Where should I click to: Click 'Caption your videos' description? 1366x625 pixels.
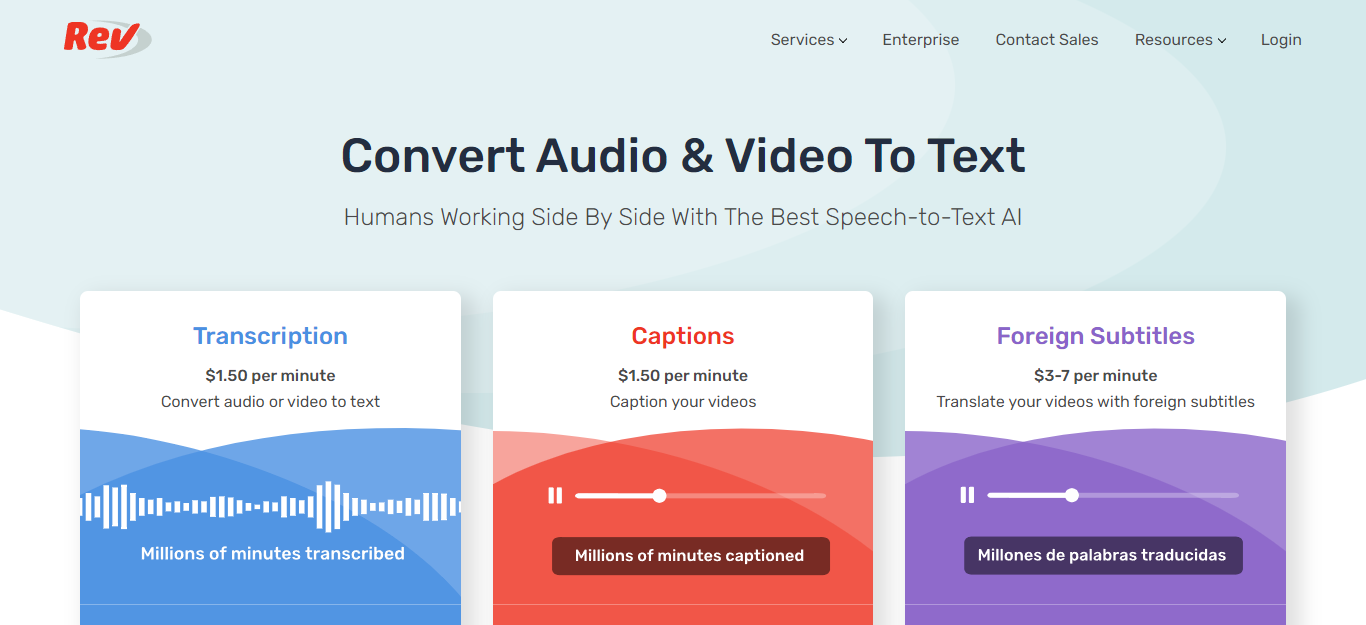[x=683, y=402]
